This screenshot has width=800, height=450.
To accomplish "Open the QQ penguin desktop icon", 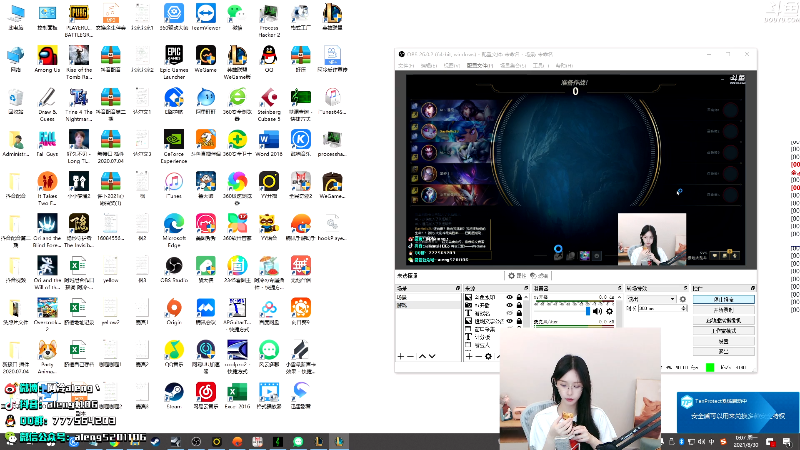I will [x=269, y=59].
